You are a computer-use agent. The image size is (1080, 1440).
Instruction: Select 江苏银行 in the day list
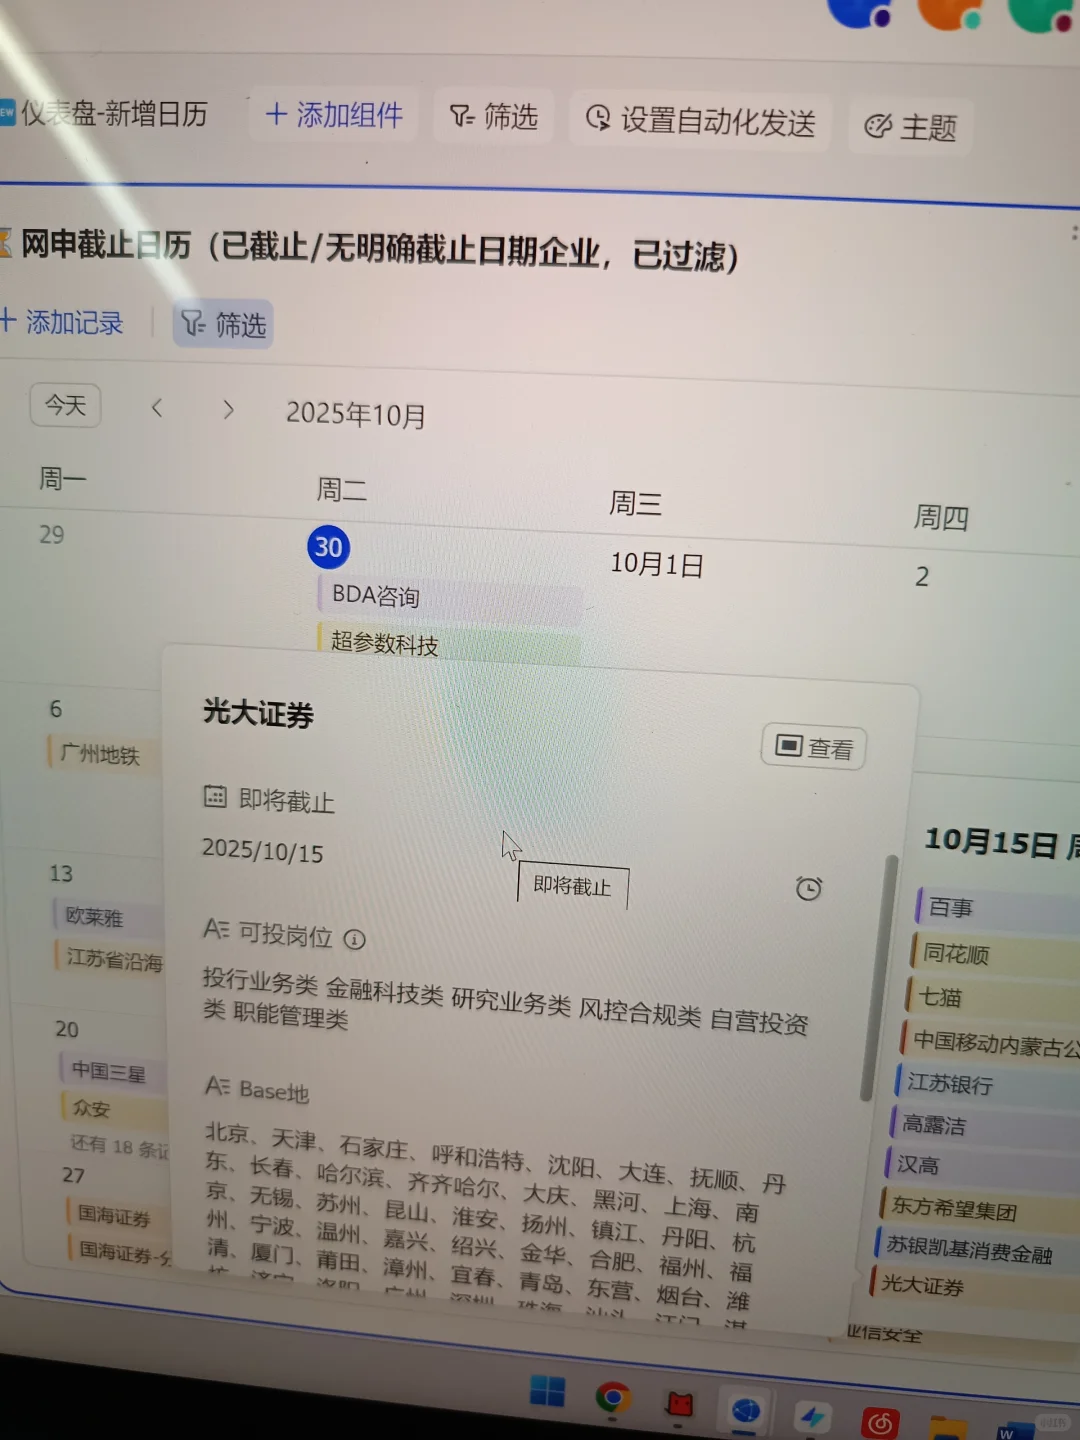pyautogui.click(x=986, y=1084)
